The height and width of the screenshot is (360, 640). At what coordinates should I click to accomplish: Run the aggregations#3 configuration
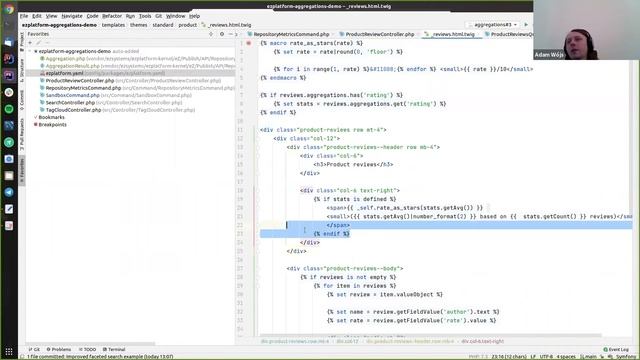pos(526,25)
